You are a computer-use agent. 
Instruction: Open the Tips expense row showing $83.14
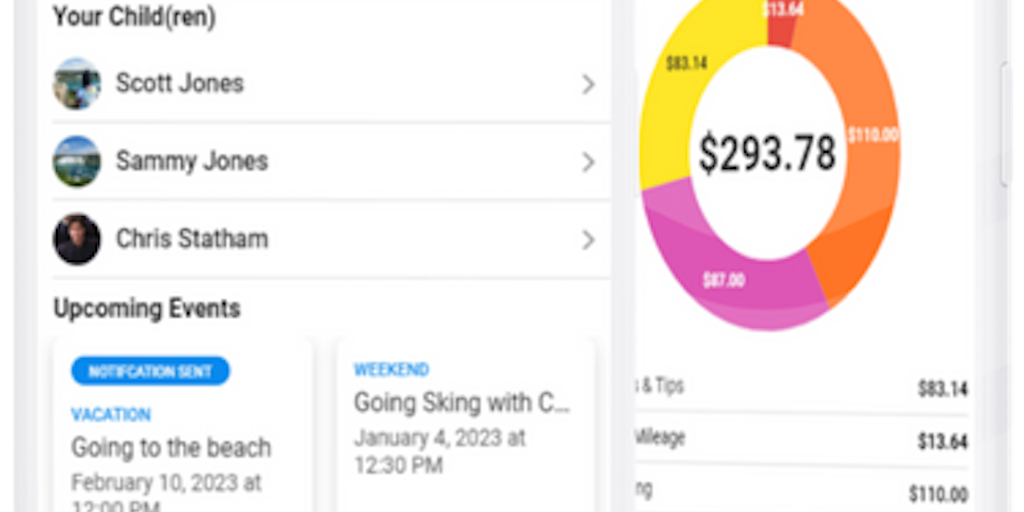pos(800,388)
